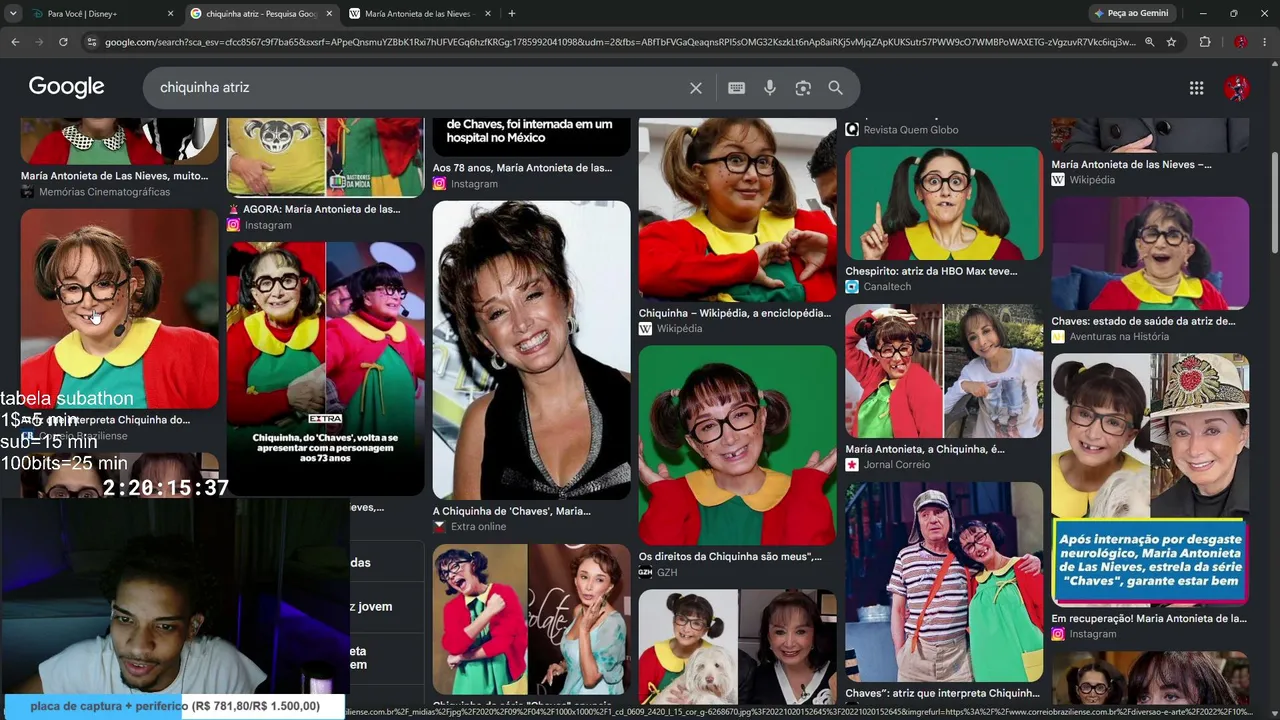1280x720 pixels.
Task: Open 'Chespirito: atriz da HBO Max teve' link
Action: 932,271
